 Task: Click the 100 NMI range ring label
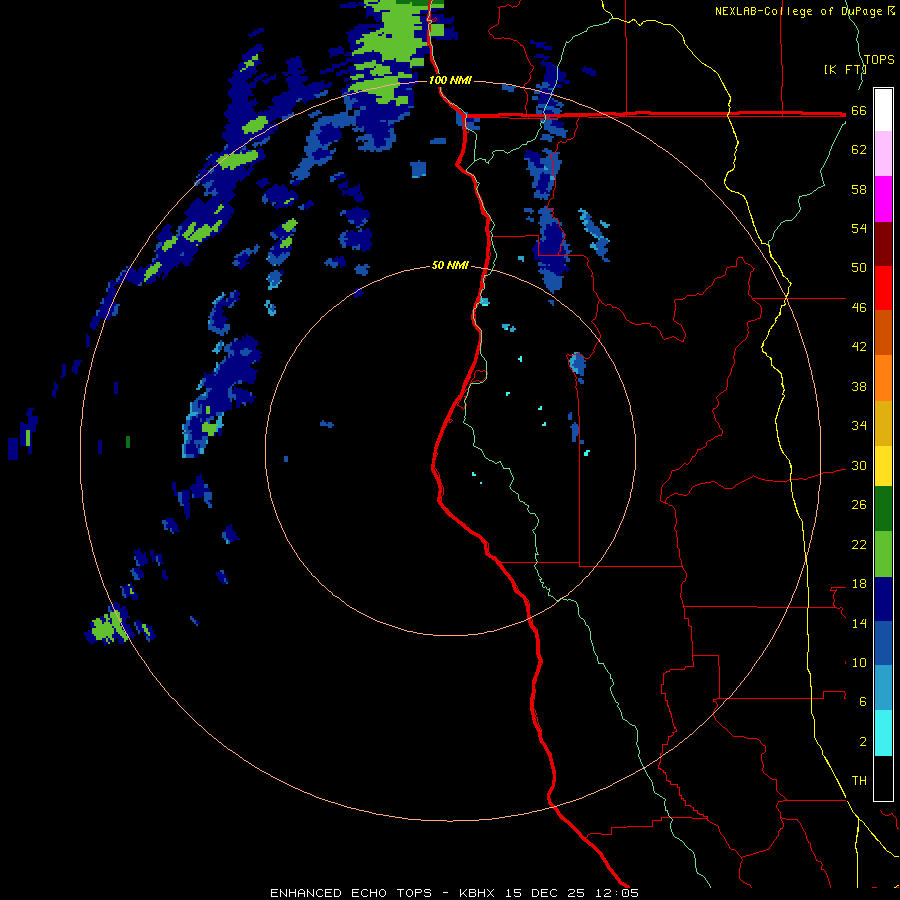click(x=450, y=80)
